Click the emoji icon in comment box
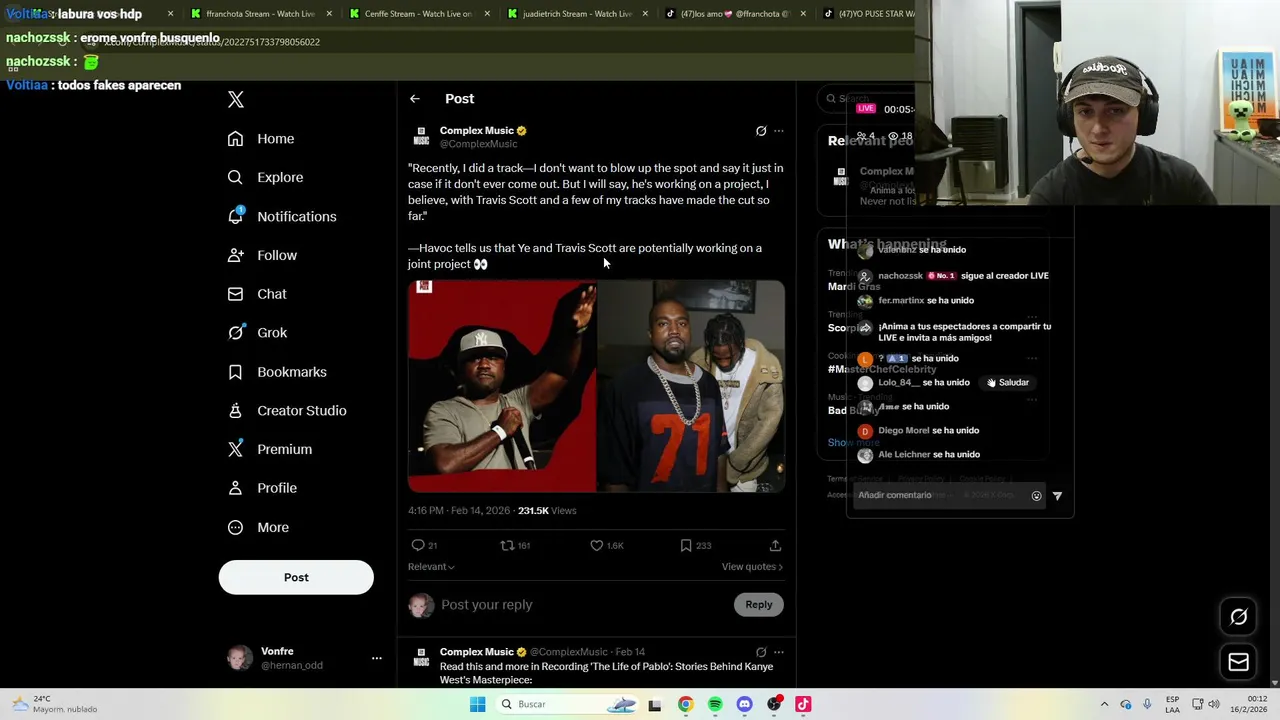1280x720 pixels. click(x=1036, y=496)
